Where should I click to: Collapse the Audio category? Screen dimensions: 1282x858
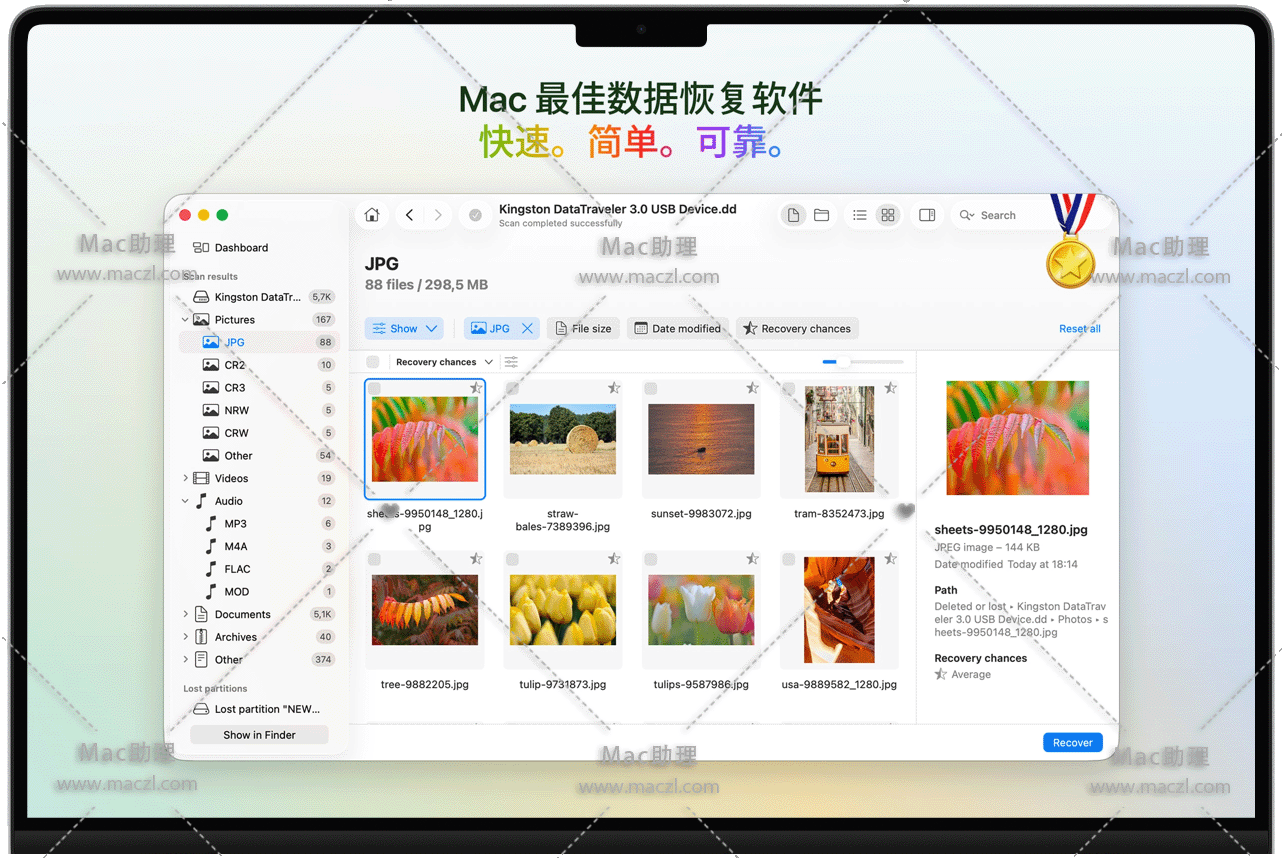coord(186,501)
